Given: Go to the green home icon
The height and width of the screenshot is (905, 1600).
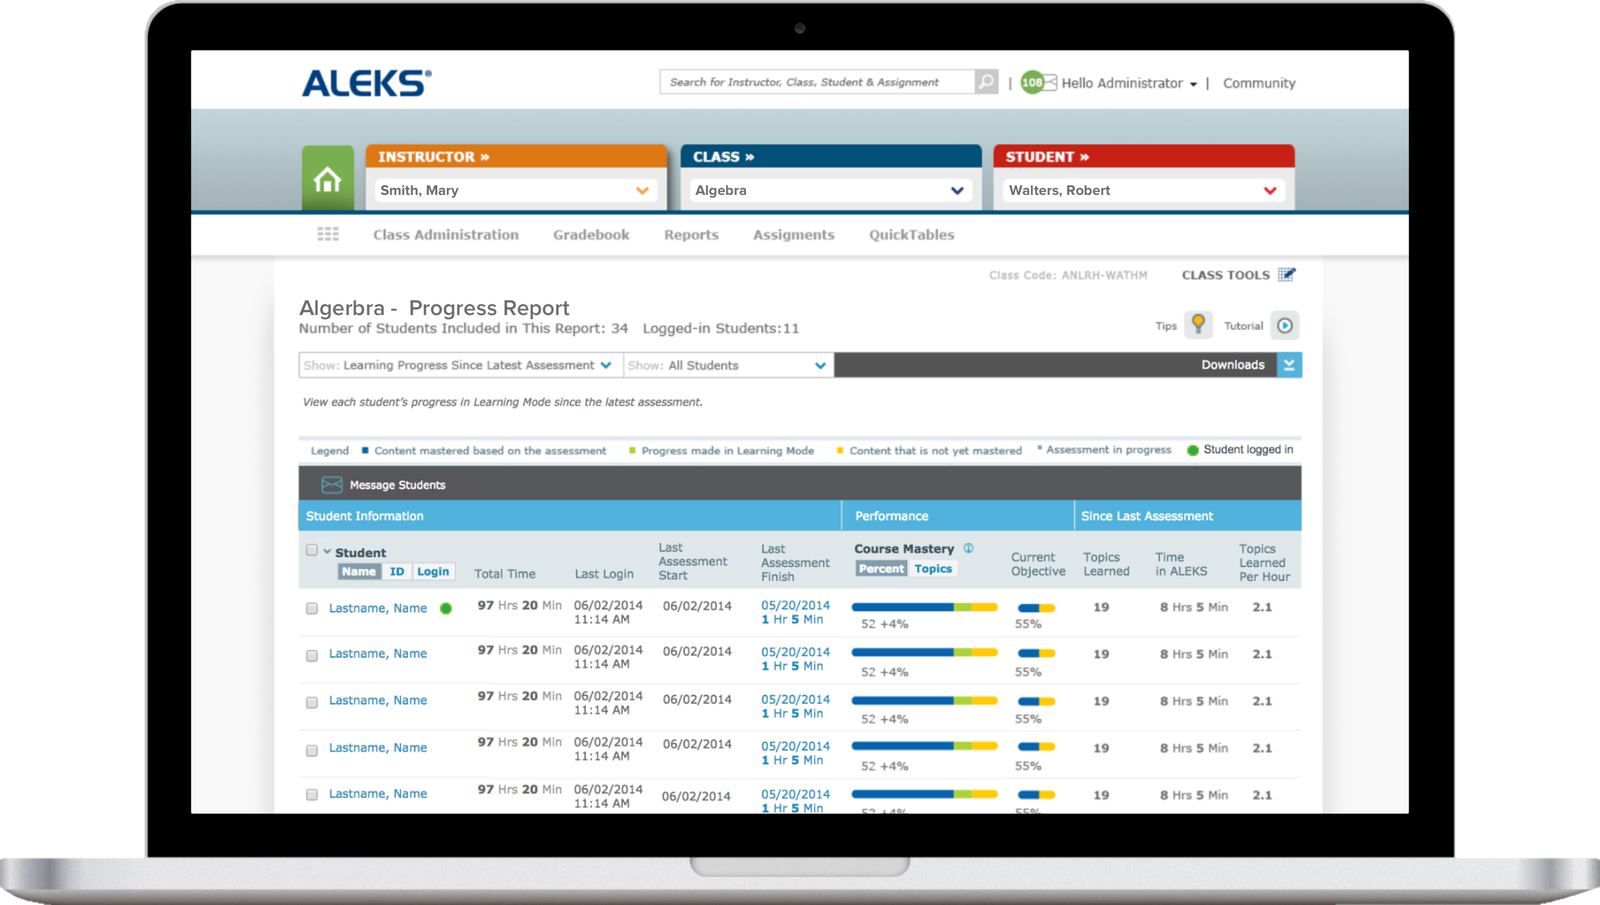Looking at the screenshot, I should coord(328,178).
